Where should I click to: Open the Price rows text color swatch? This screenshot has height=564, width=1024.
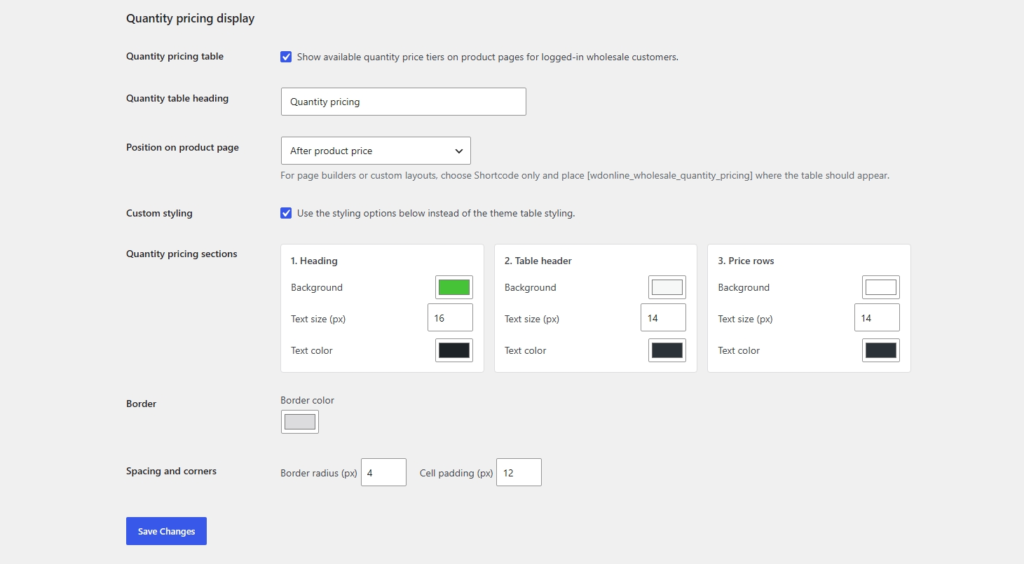coord(880,351)
